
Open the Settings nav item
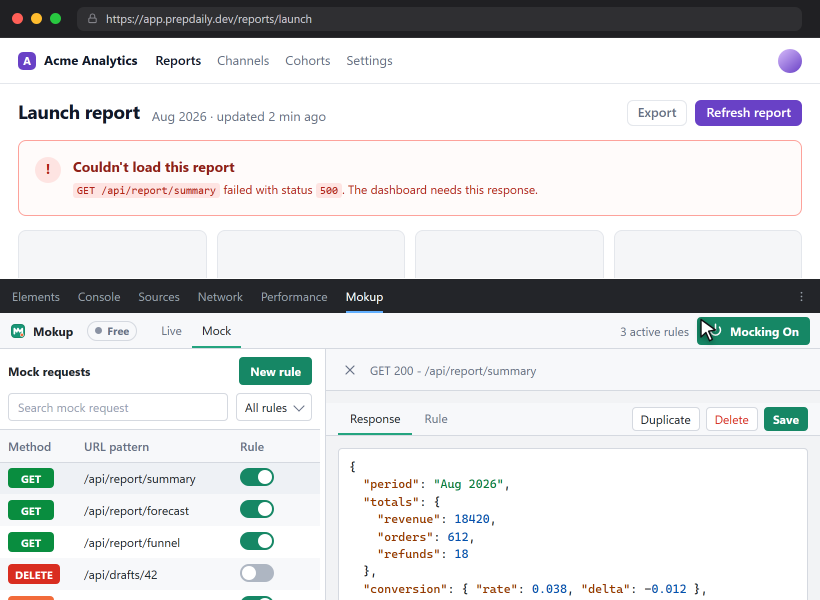369,61
